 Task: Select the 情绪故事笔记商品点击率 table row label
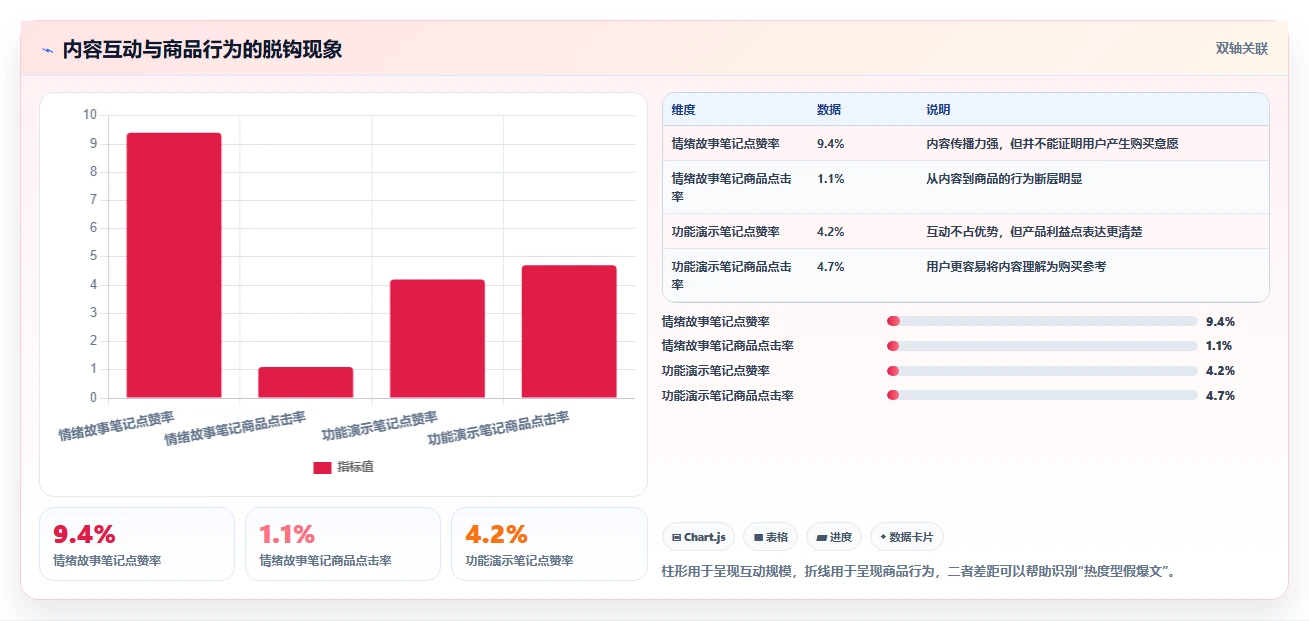coord(732,187)
